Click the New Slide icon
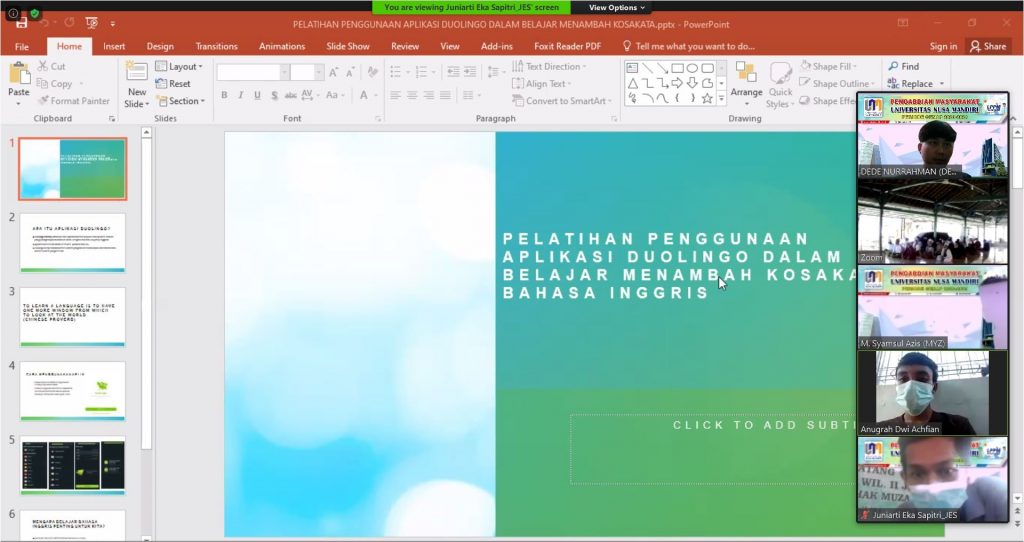Viewport: 1024px width, 542px height. [137, 75]
